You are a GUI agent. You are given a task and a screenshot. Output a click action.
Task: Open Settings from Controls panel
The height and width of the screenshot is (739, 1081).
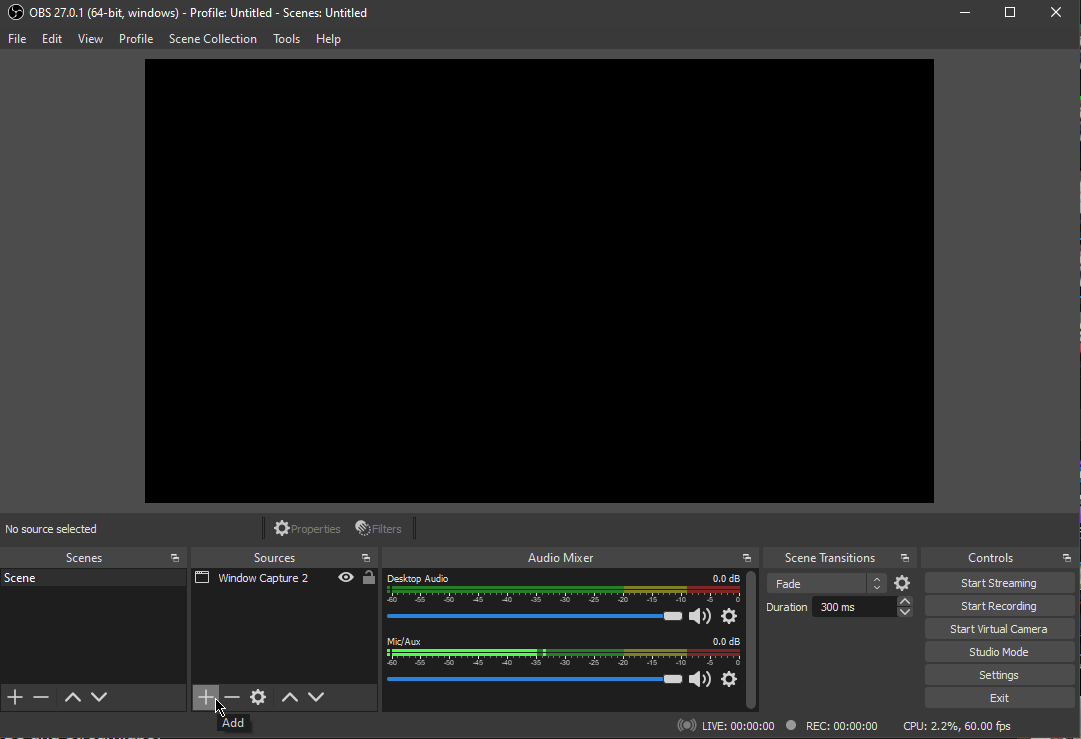[x=998, y=675]
